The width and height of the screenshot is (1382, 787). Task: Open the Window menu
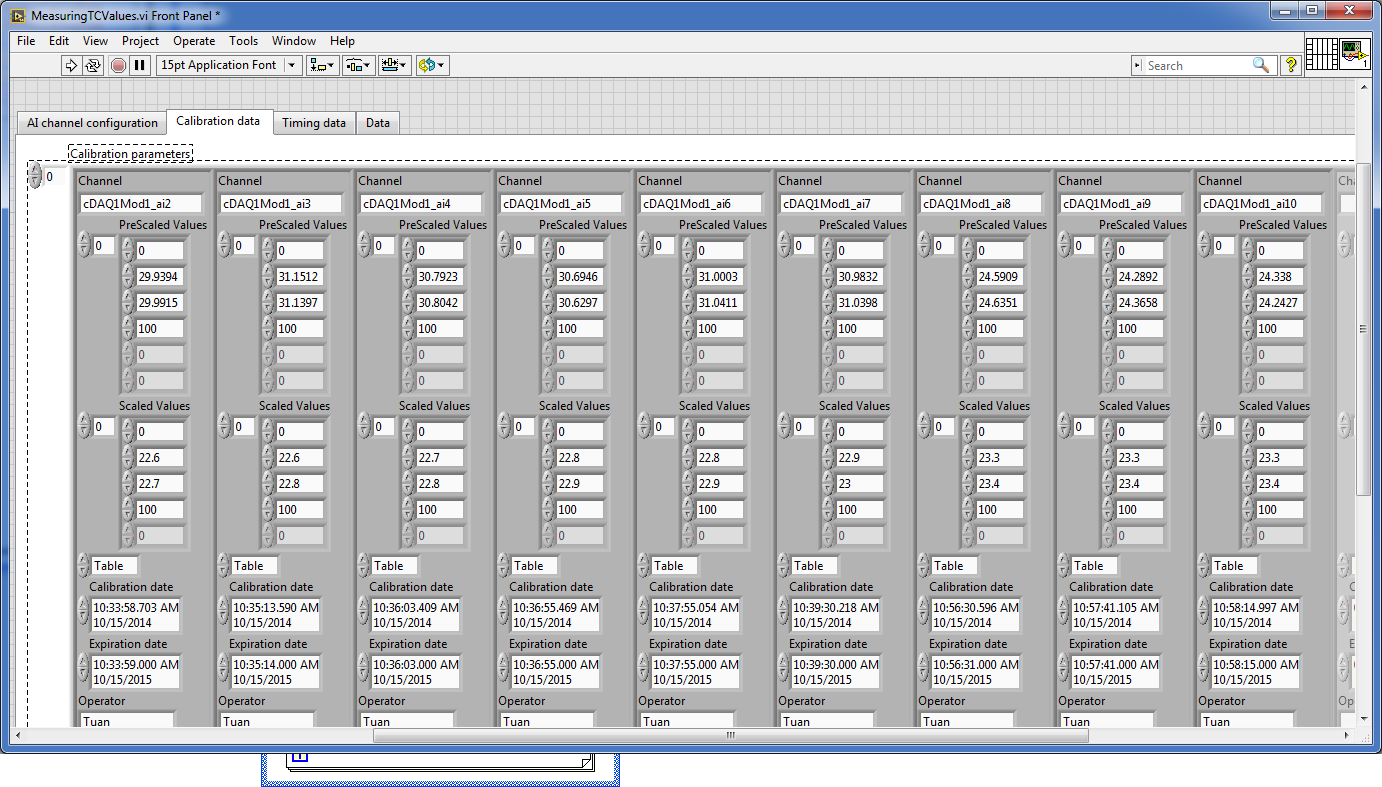point(294,41)
